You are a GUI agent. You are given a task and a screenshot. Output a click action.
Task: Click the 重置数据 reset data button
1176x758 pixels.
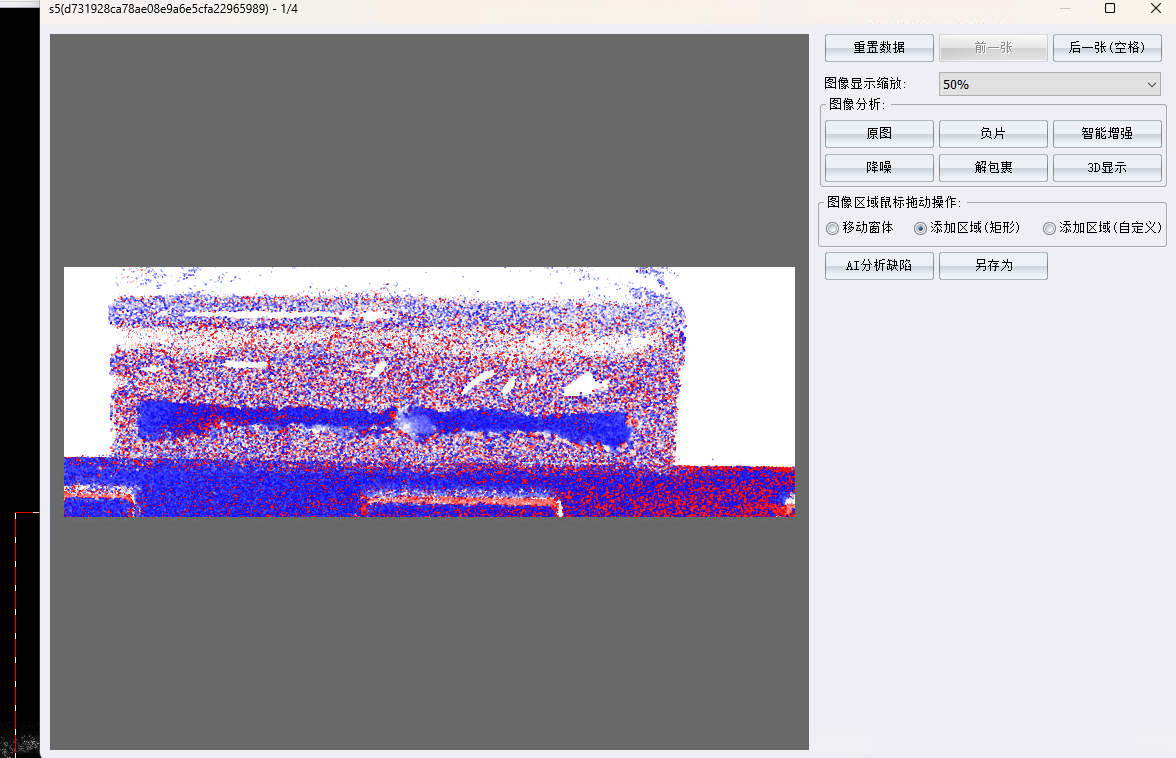[x=879, y=48]
